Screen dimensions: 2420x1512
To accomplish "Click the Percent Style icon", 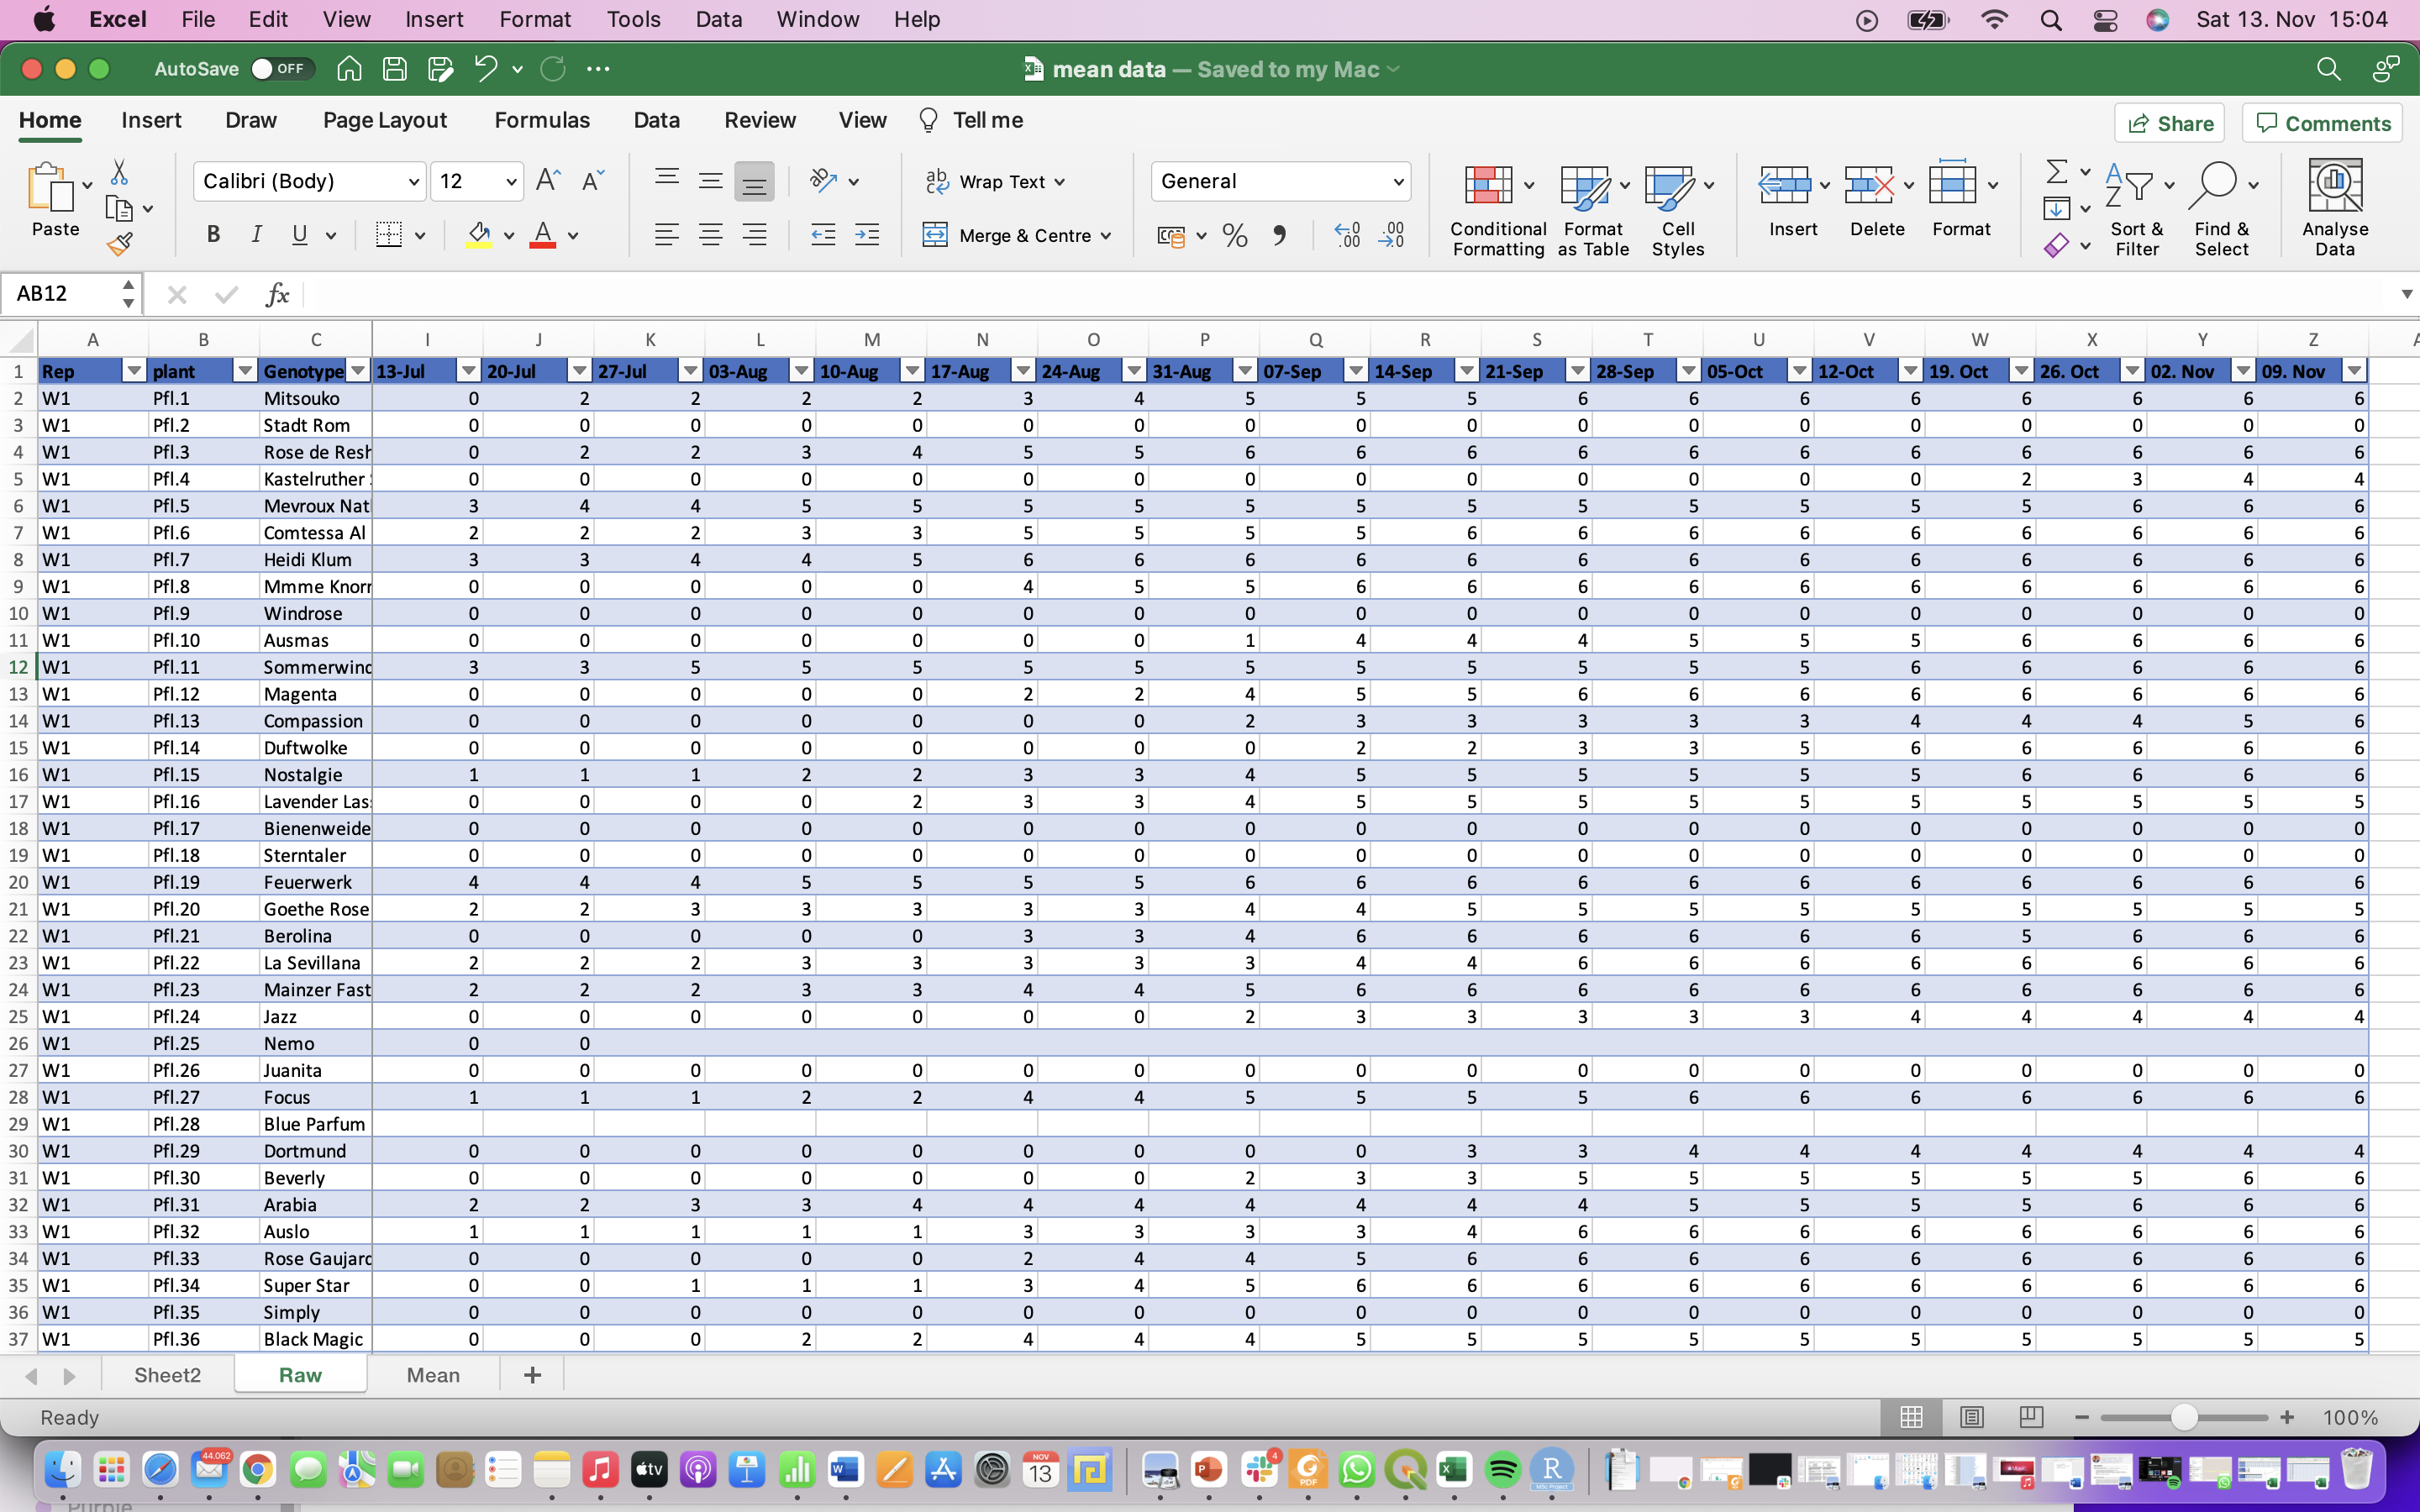I will coord(1234,235).
